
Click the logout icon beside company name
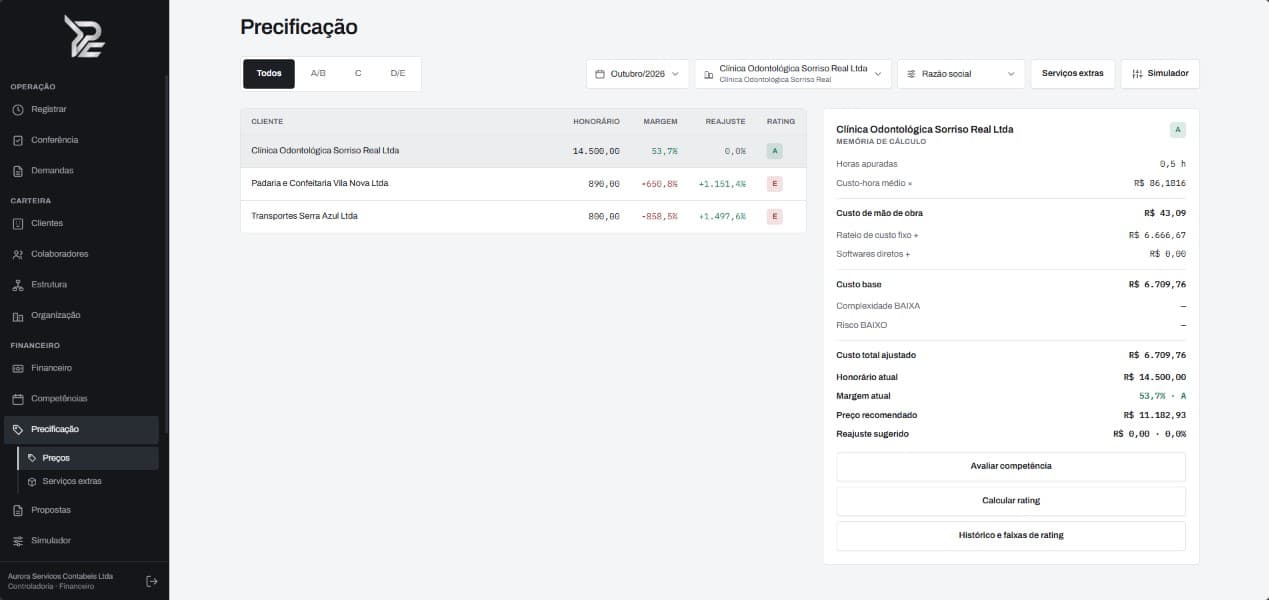pos(151,581)
